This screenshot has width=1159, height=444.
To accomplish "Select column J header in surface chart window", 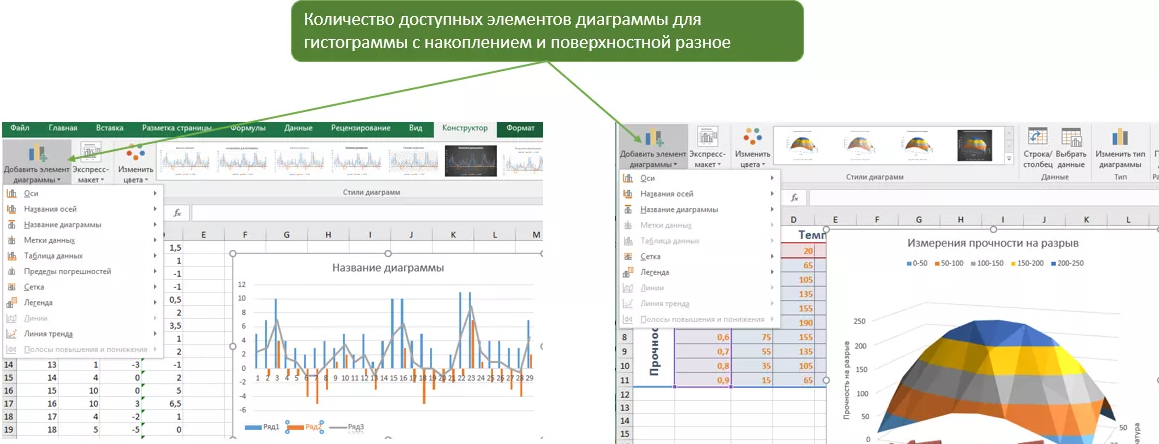I will pyautogui.click(x=1044, y=220).
